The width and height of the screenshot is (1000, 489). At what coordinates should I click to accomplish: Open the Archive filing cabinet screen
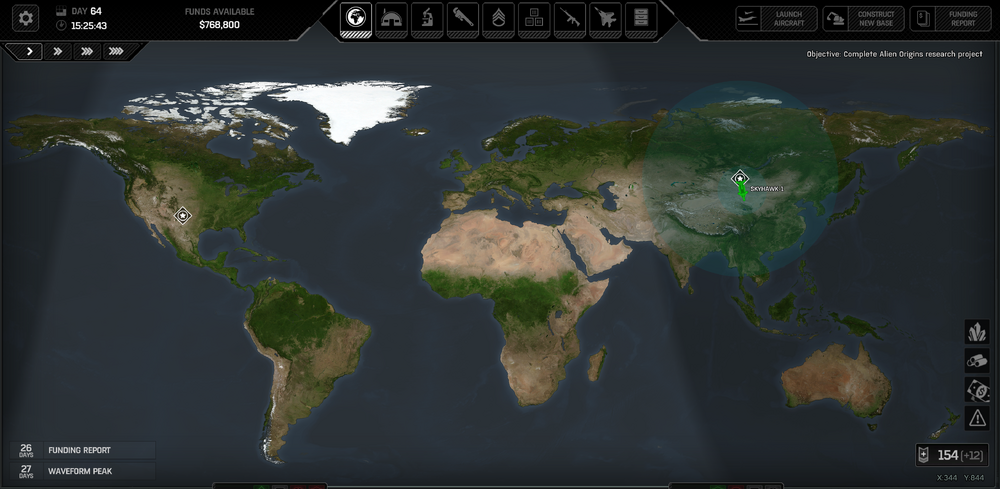(641, 17)
